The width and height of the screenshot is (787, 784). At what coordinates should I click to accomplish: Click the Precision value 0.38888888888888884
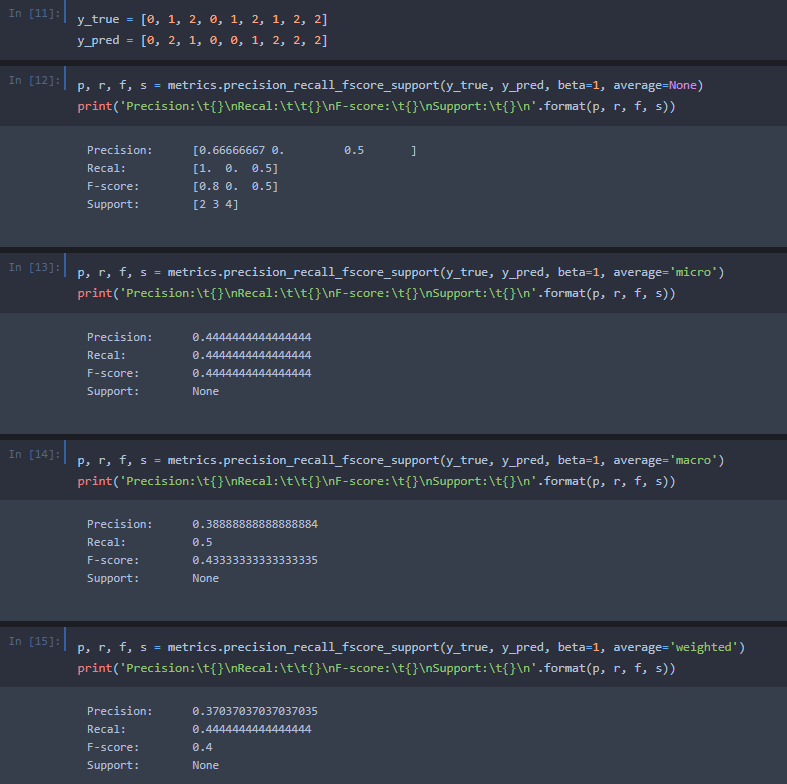pyautogui.click(x=255, y=524)
